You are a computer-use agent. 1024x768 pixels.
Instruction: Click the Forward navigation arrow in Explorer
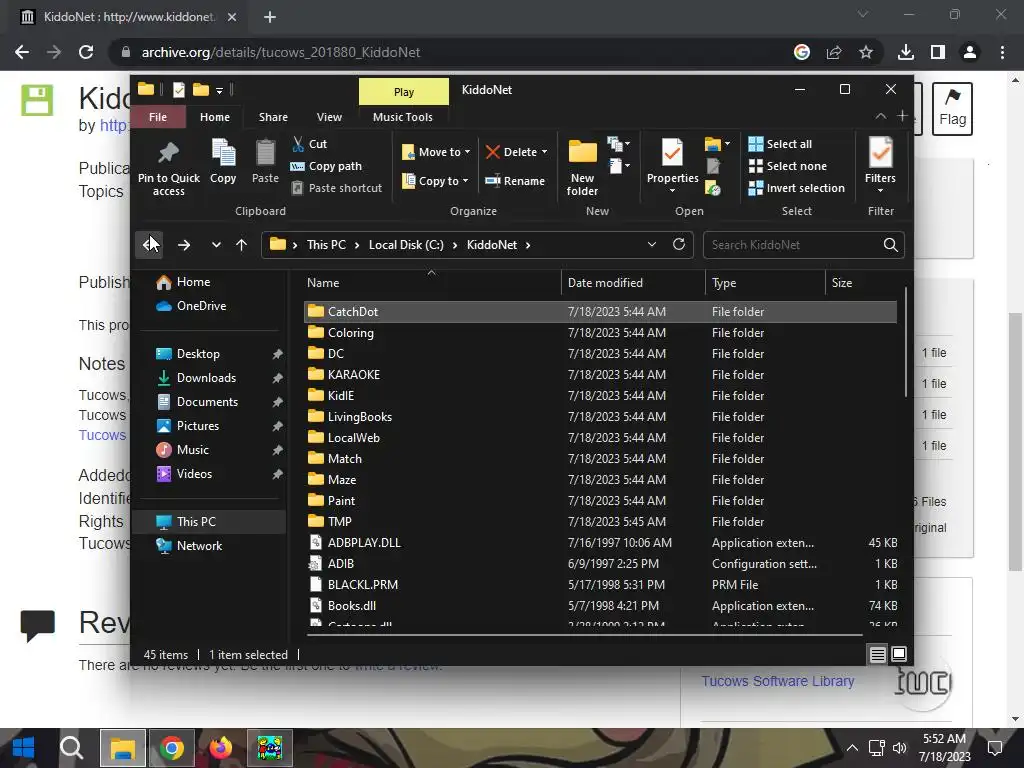pyautogui.click(x=184, y=245)
